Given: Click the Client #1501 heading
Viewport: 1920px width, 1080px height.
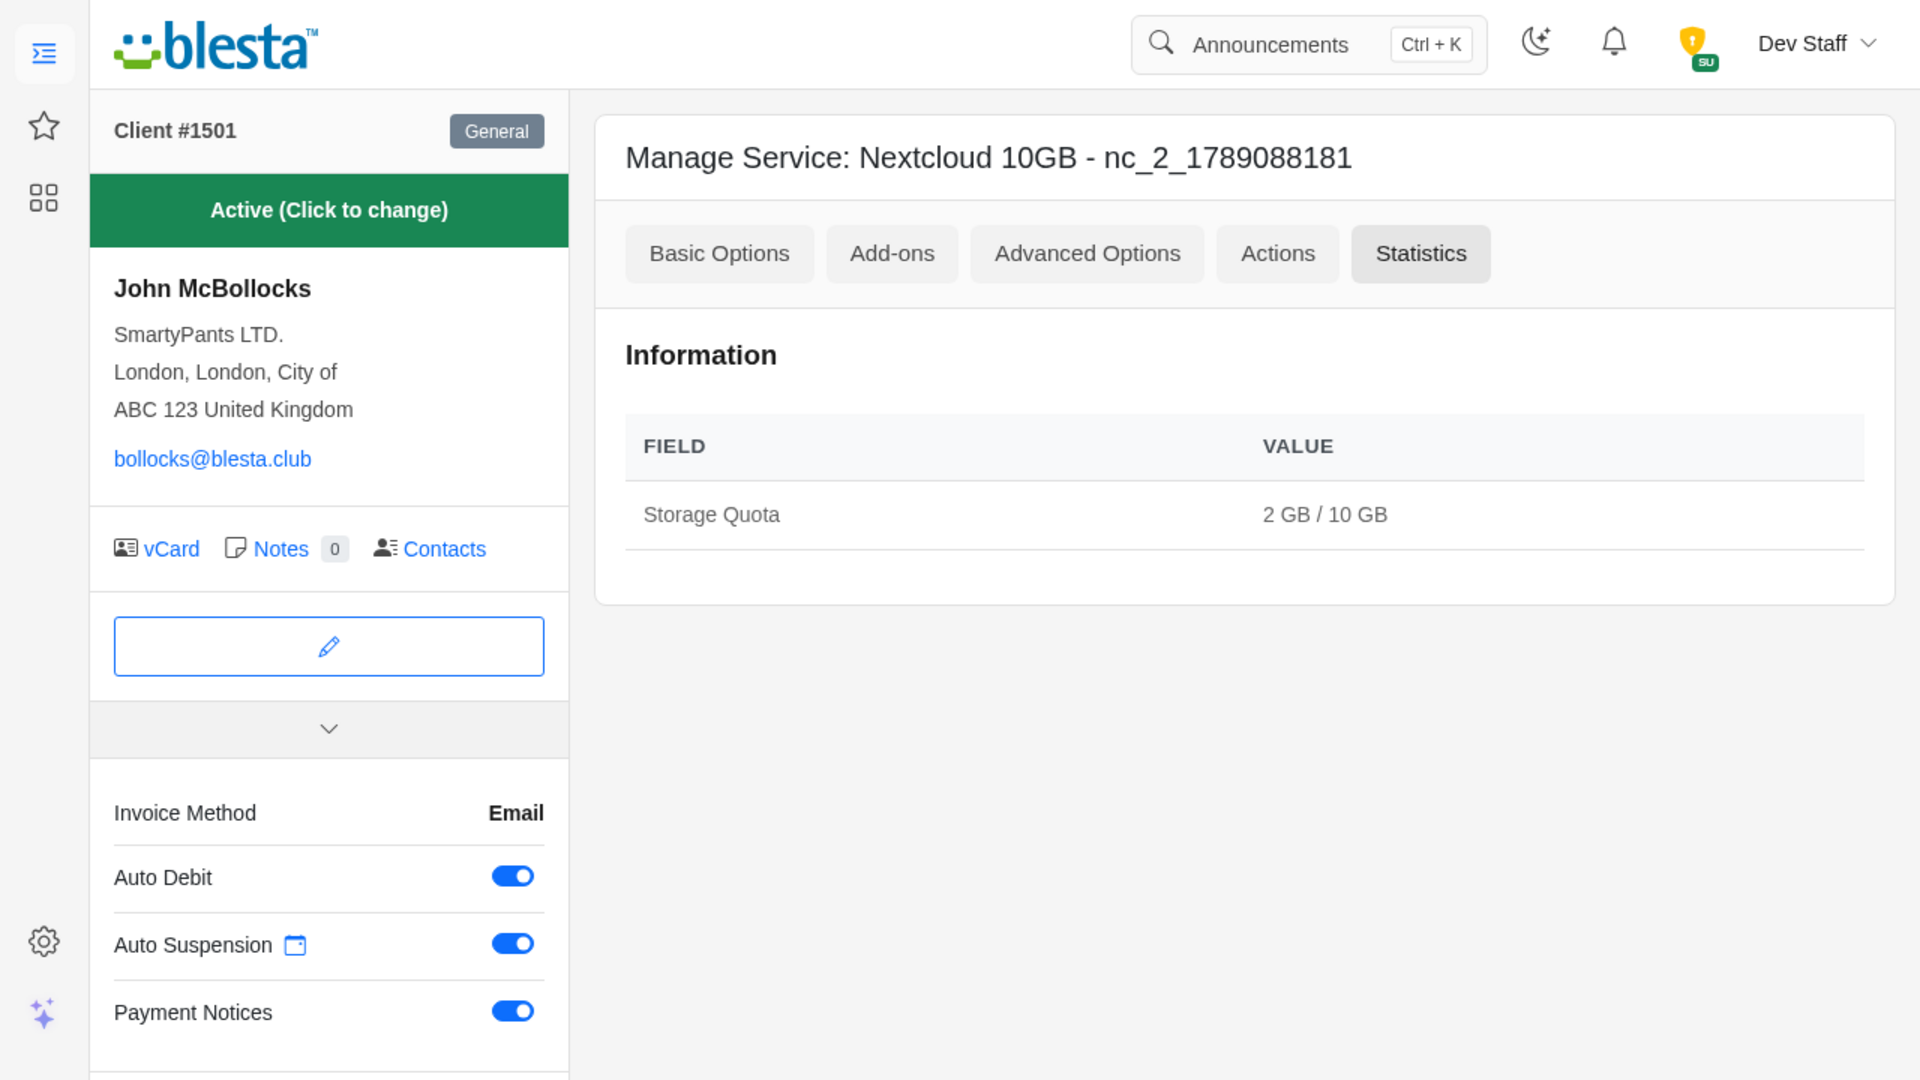Looking at the screenshot, I should (175, 131).
